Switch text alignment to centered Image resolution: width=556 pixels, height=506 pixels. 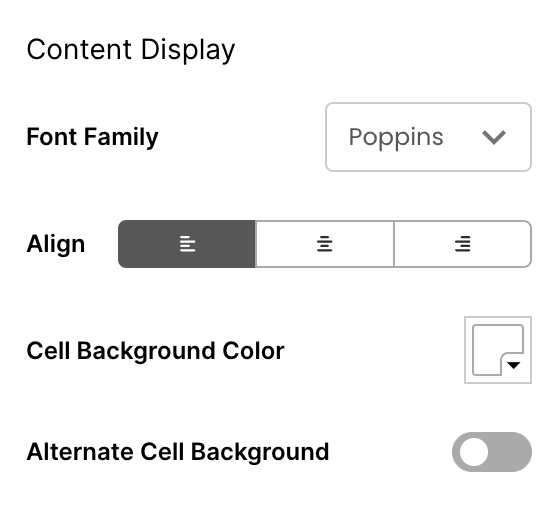coord(324,244)
